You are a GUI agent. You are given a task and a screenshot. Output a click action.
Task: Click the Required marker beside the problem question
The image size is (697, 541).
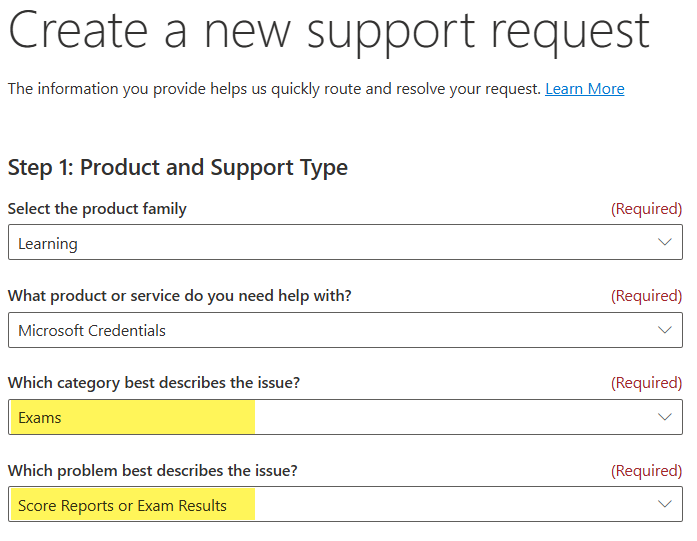646,471
